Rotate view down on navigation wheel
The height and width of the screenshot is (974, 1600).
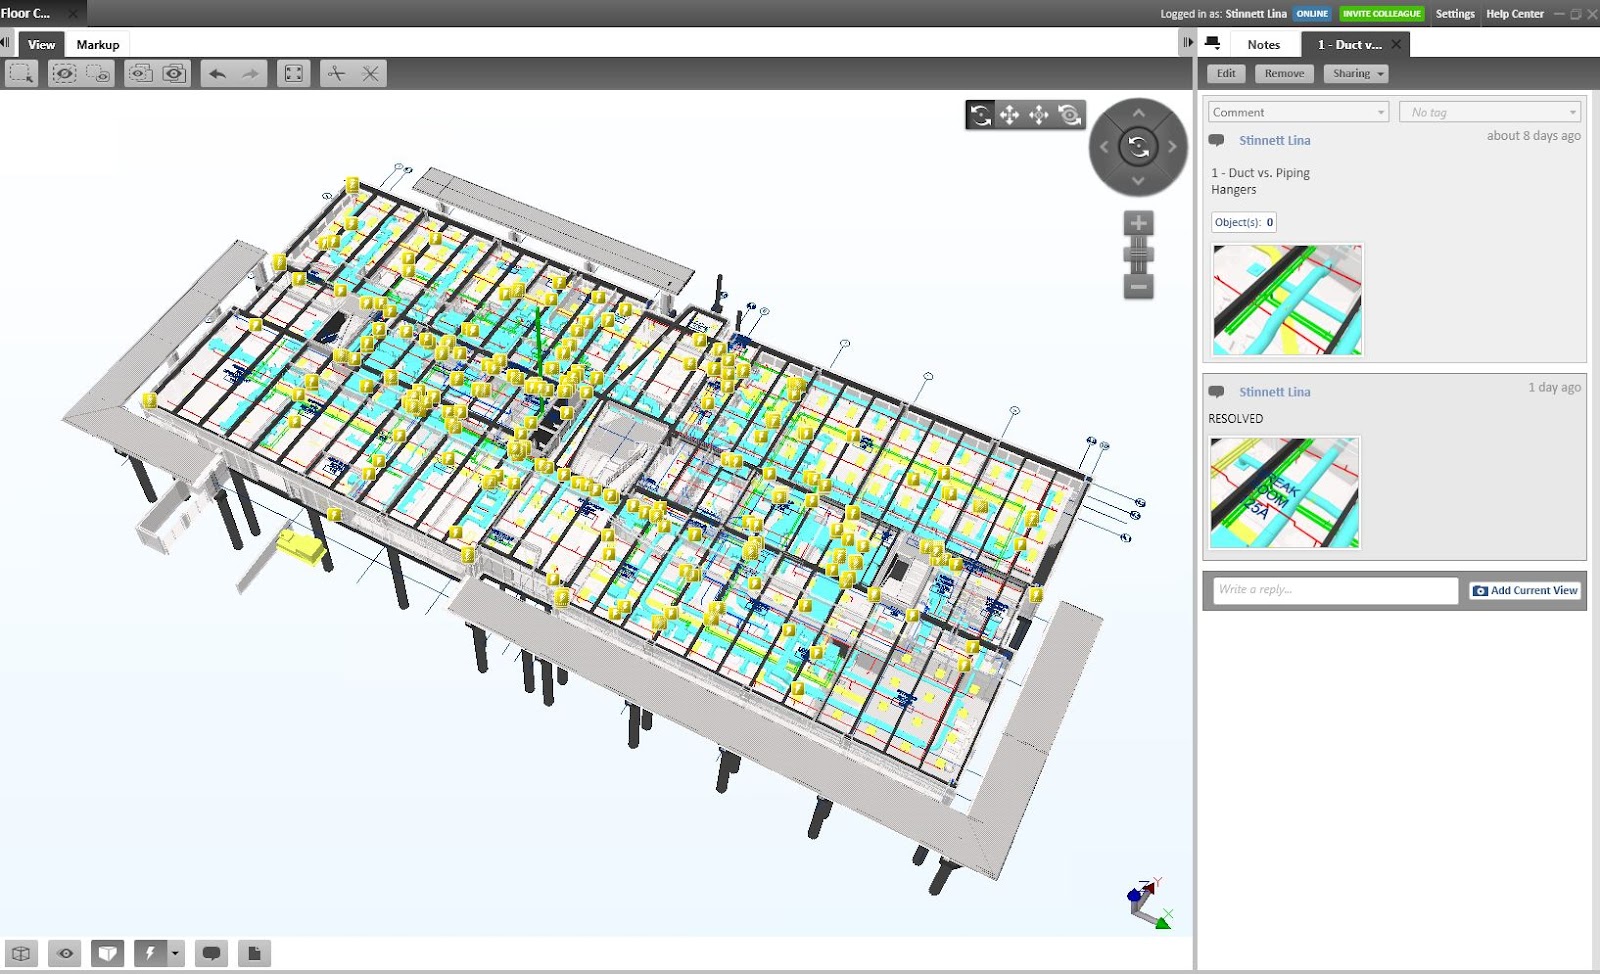(x=1138, y=181)
